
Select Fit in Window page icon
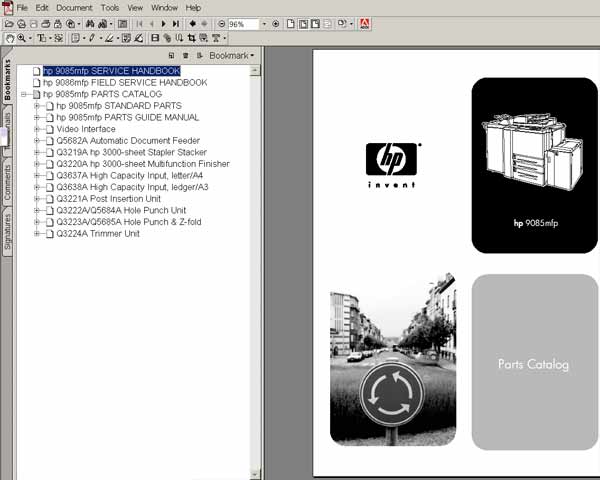(x=303, y=24)
